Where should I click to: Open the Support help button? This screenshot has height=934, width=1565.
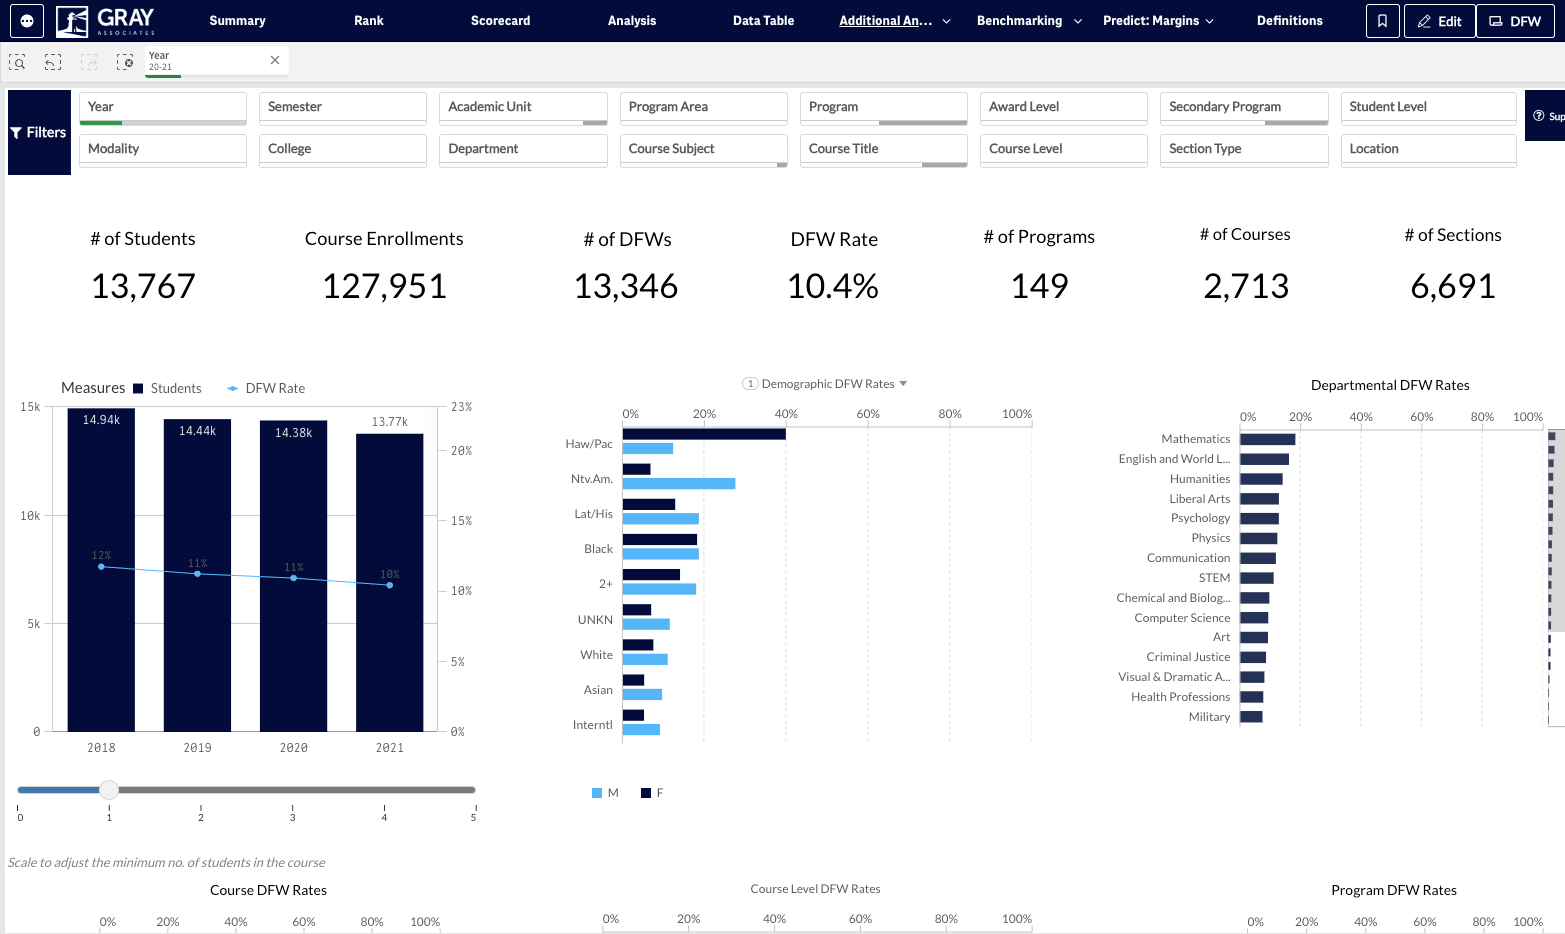[1546, 116]
